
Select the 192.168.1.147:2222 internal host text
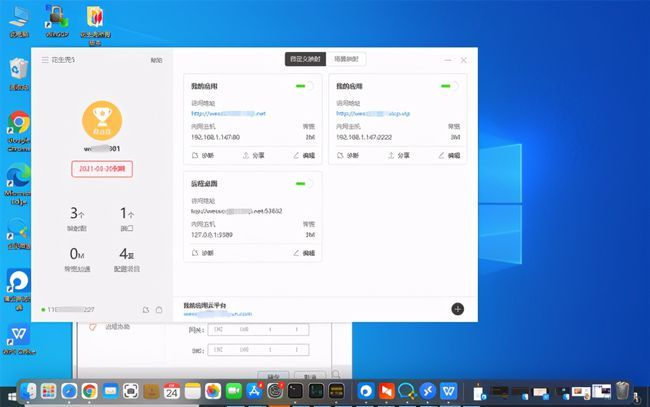coord(364,137)
